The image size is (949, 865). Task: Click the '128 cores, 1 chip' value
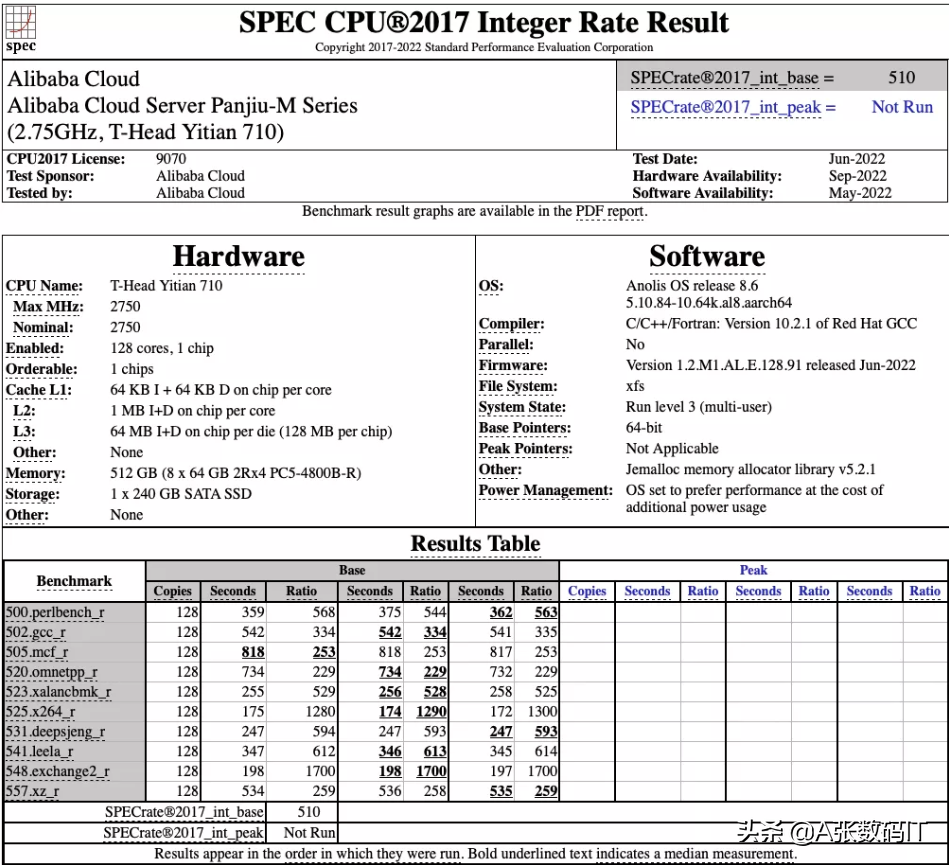click(x=162, y=348)
